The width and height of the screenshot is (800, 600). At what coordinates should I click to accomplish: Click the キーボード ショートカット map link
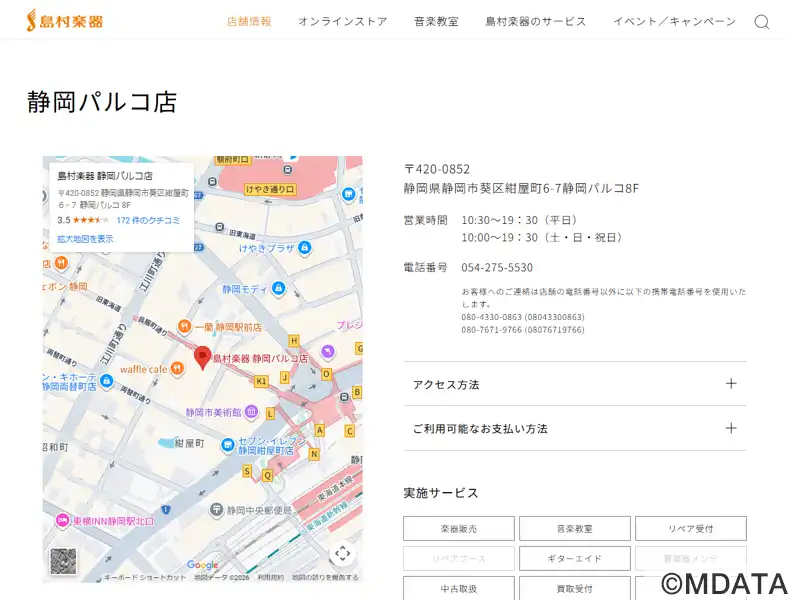145,577
